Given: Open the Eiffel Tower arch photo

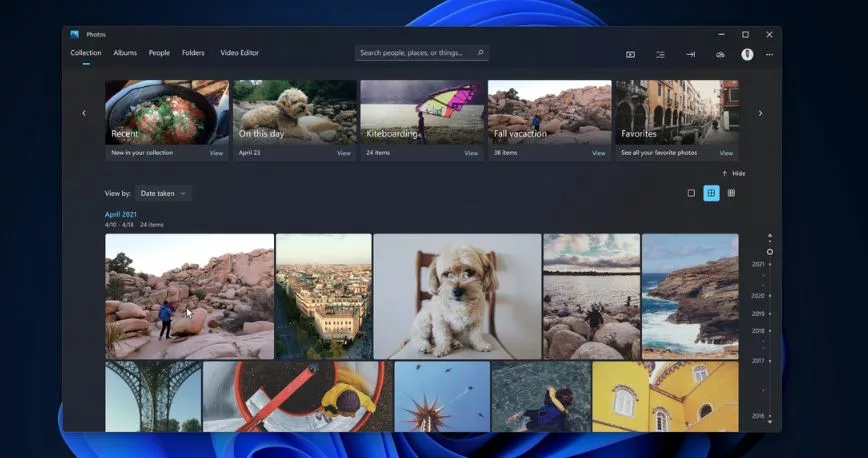Looking at the screenshot, I should click(x=153, y=397).
